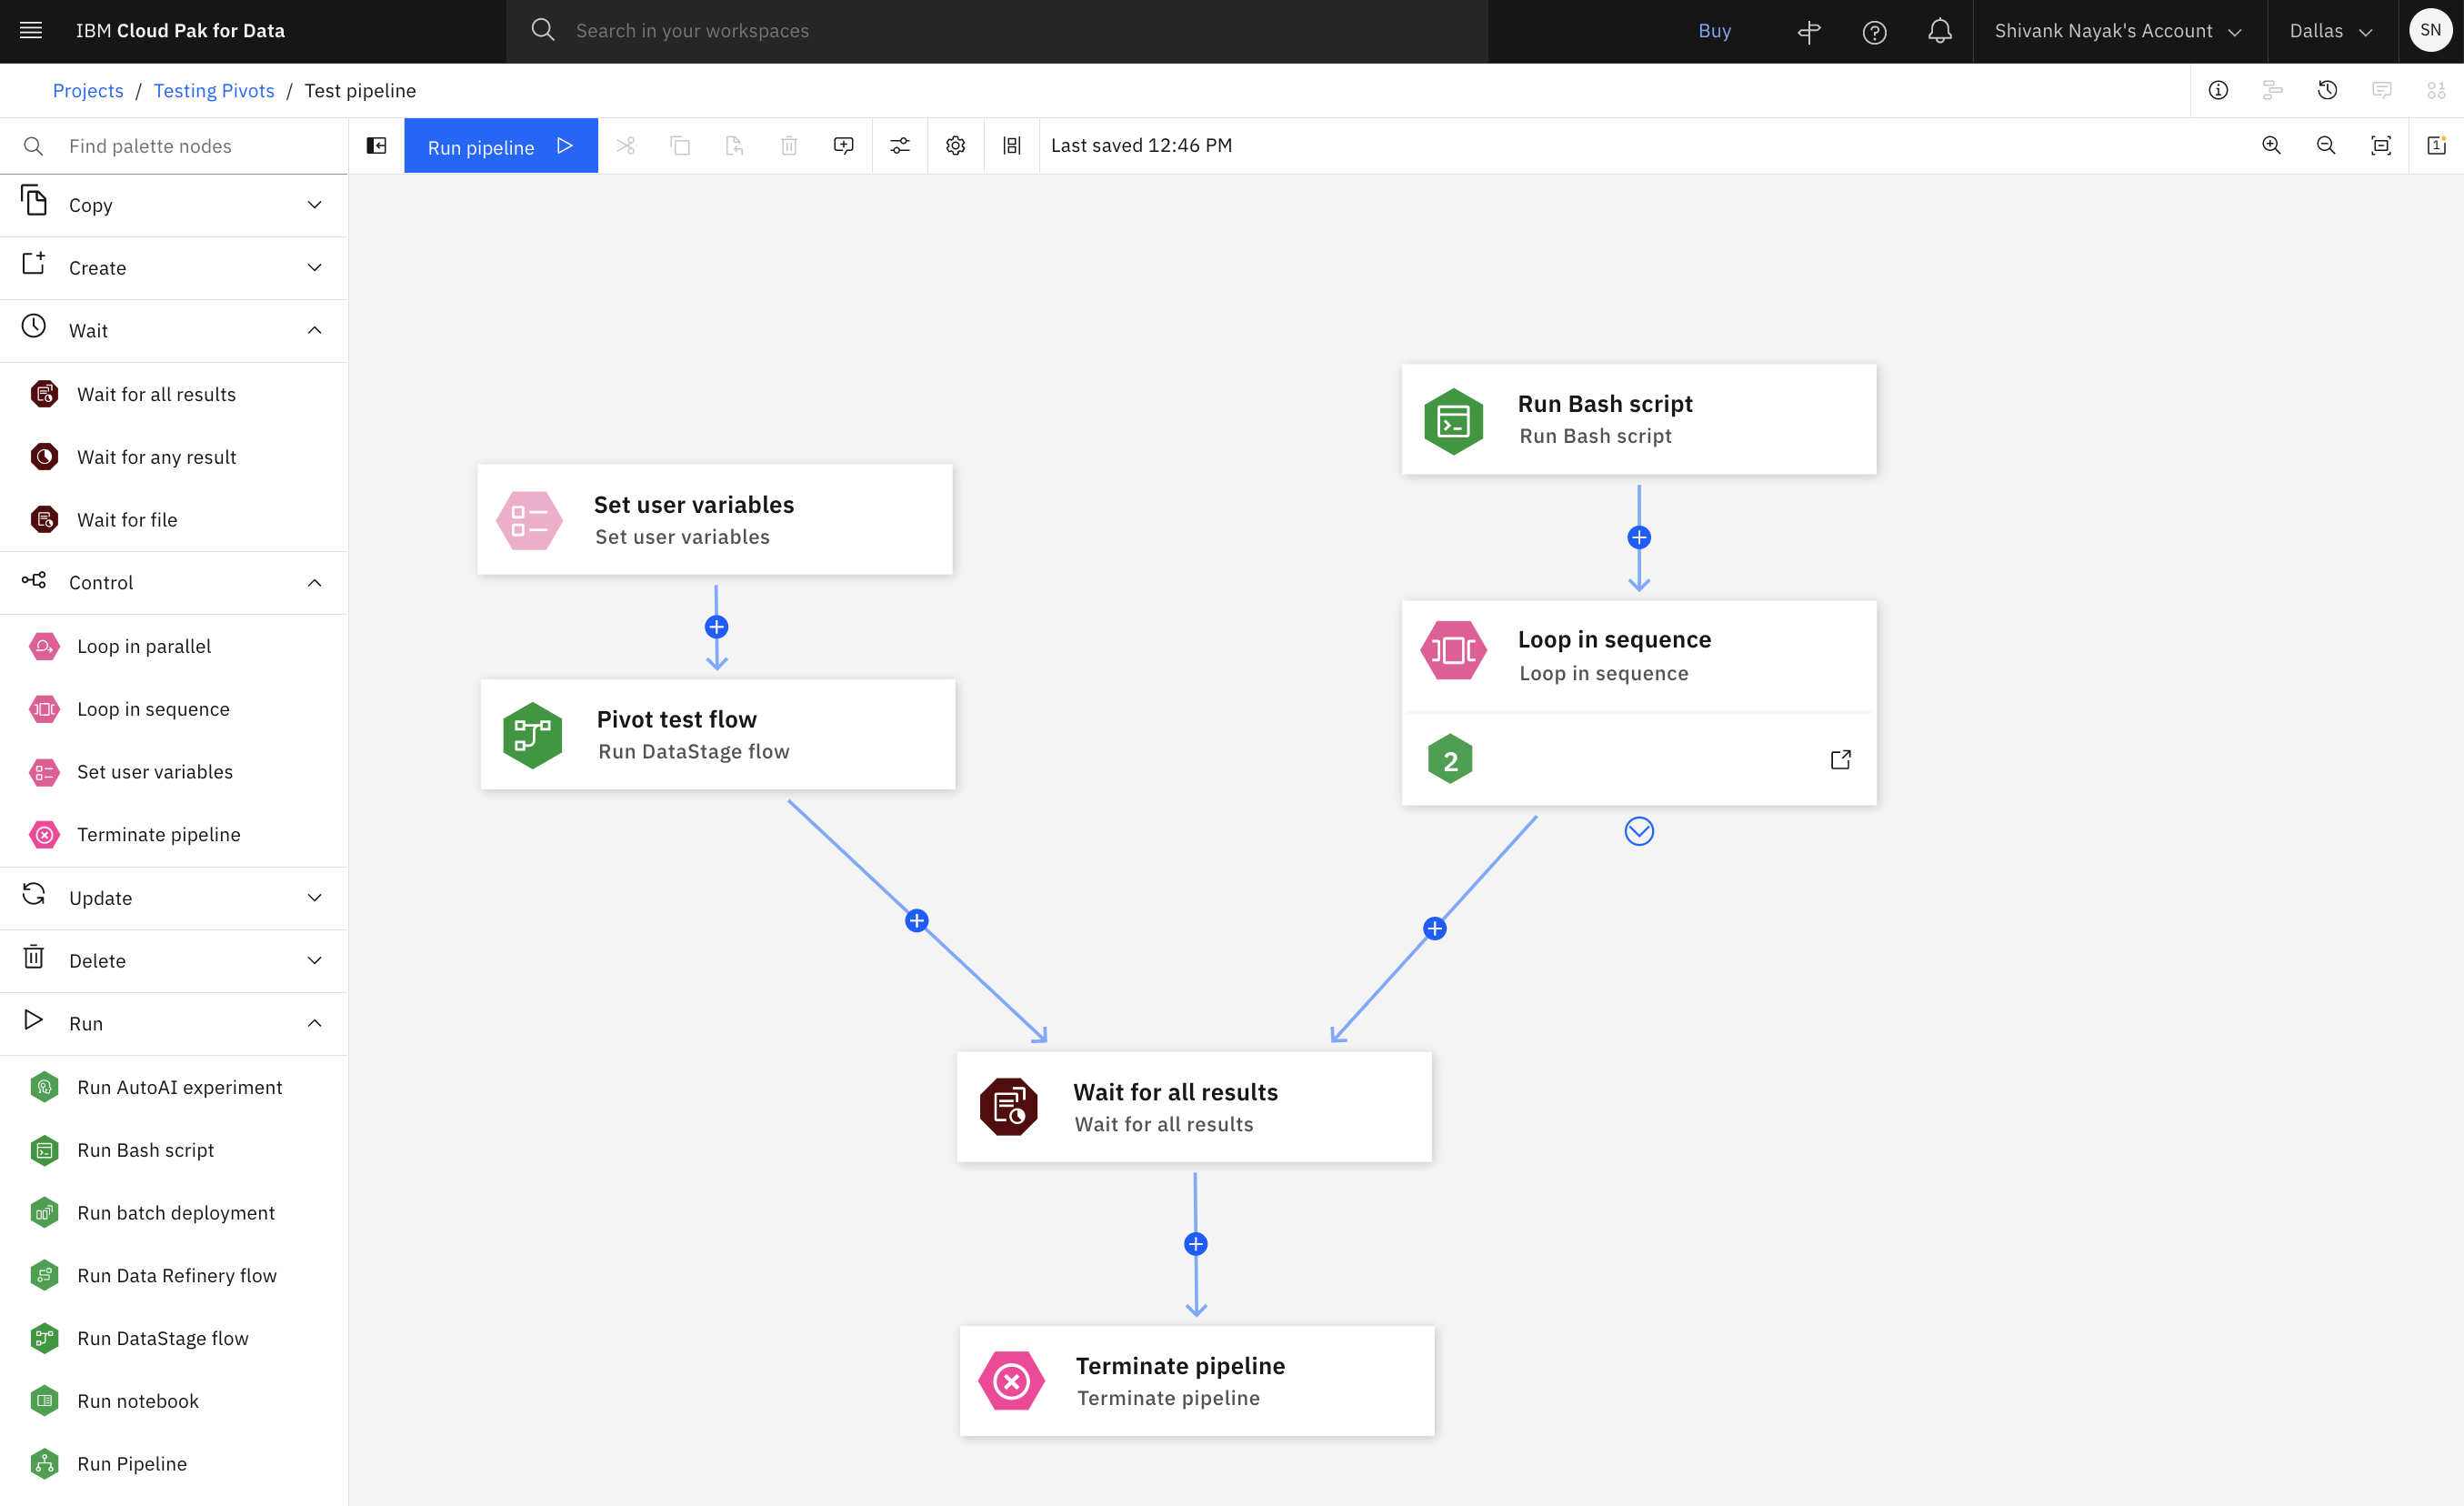This screenshot has height=1506, width=2464.
Task: Select Wait for any result palette node
Action: (x=174, y=458)
